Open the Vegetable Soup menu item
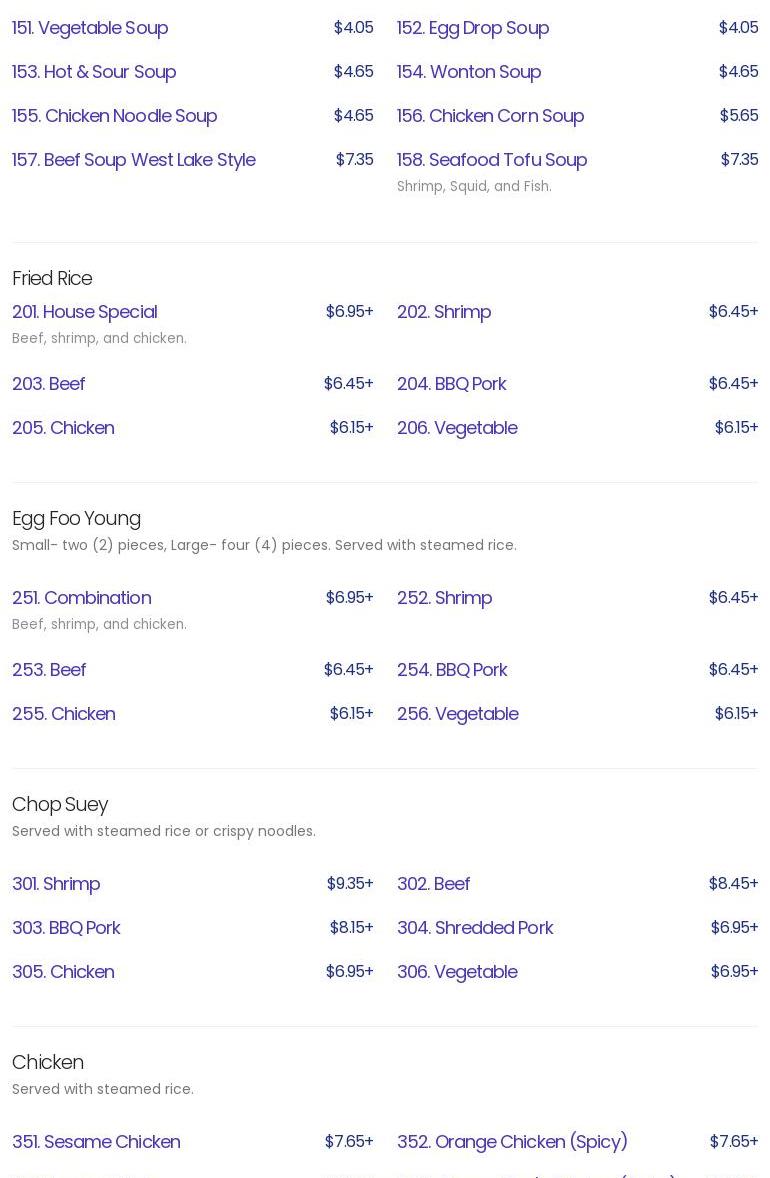 coord(90,28)
